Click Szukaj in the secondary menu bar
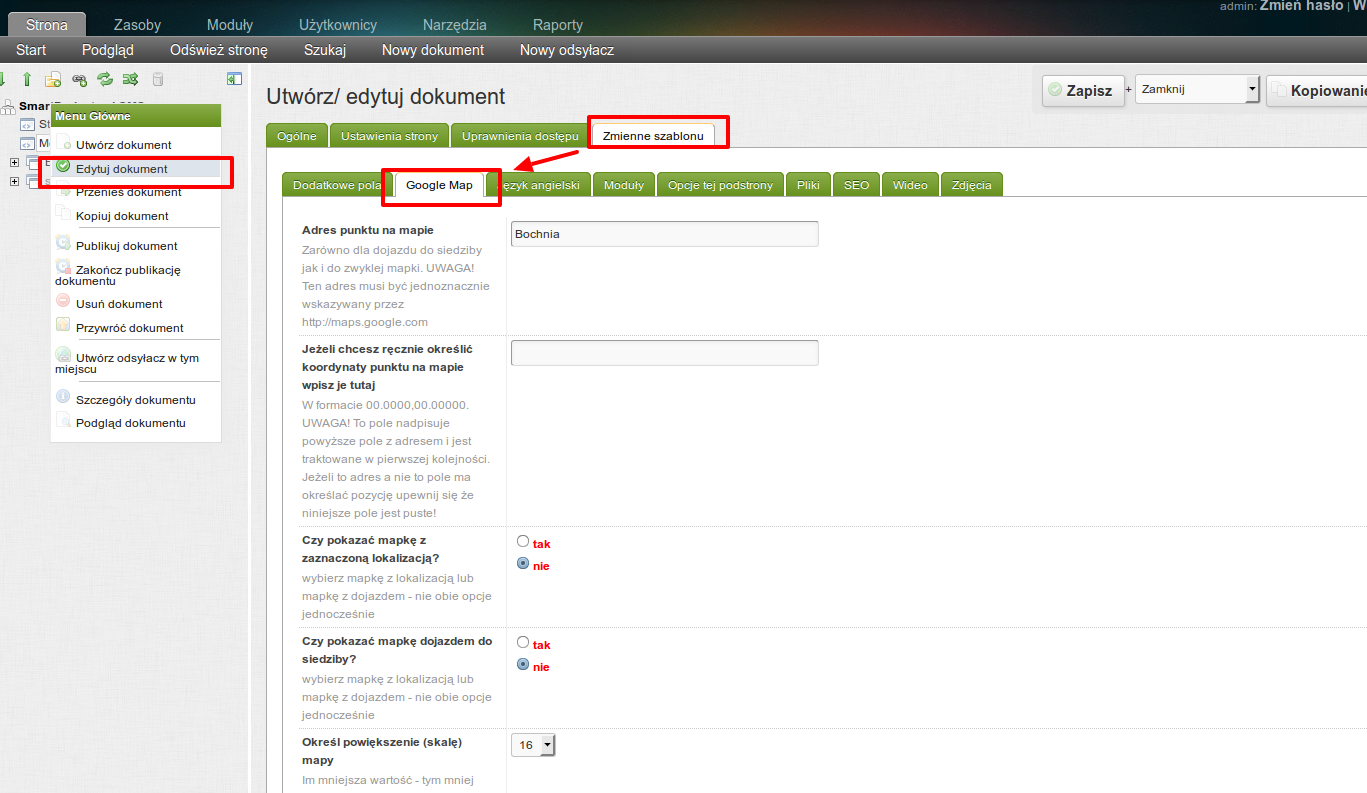 coord(325,50)
